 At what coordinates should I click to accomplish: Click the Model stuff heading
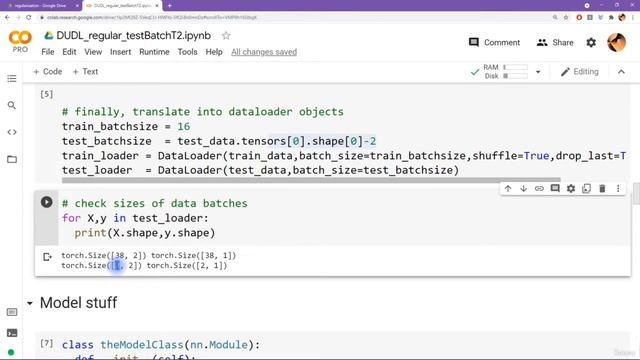tap(78, 303)
